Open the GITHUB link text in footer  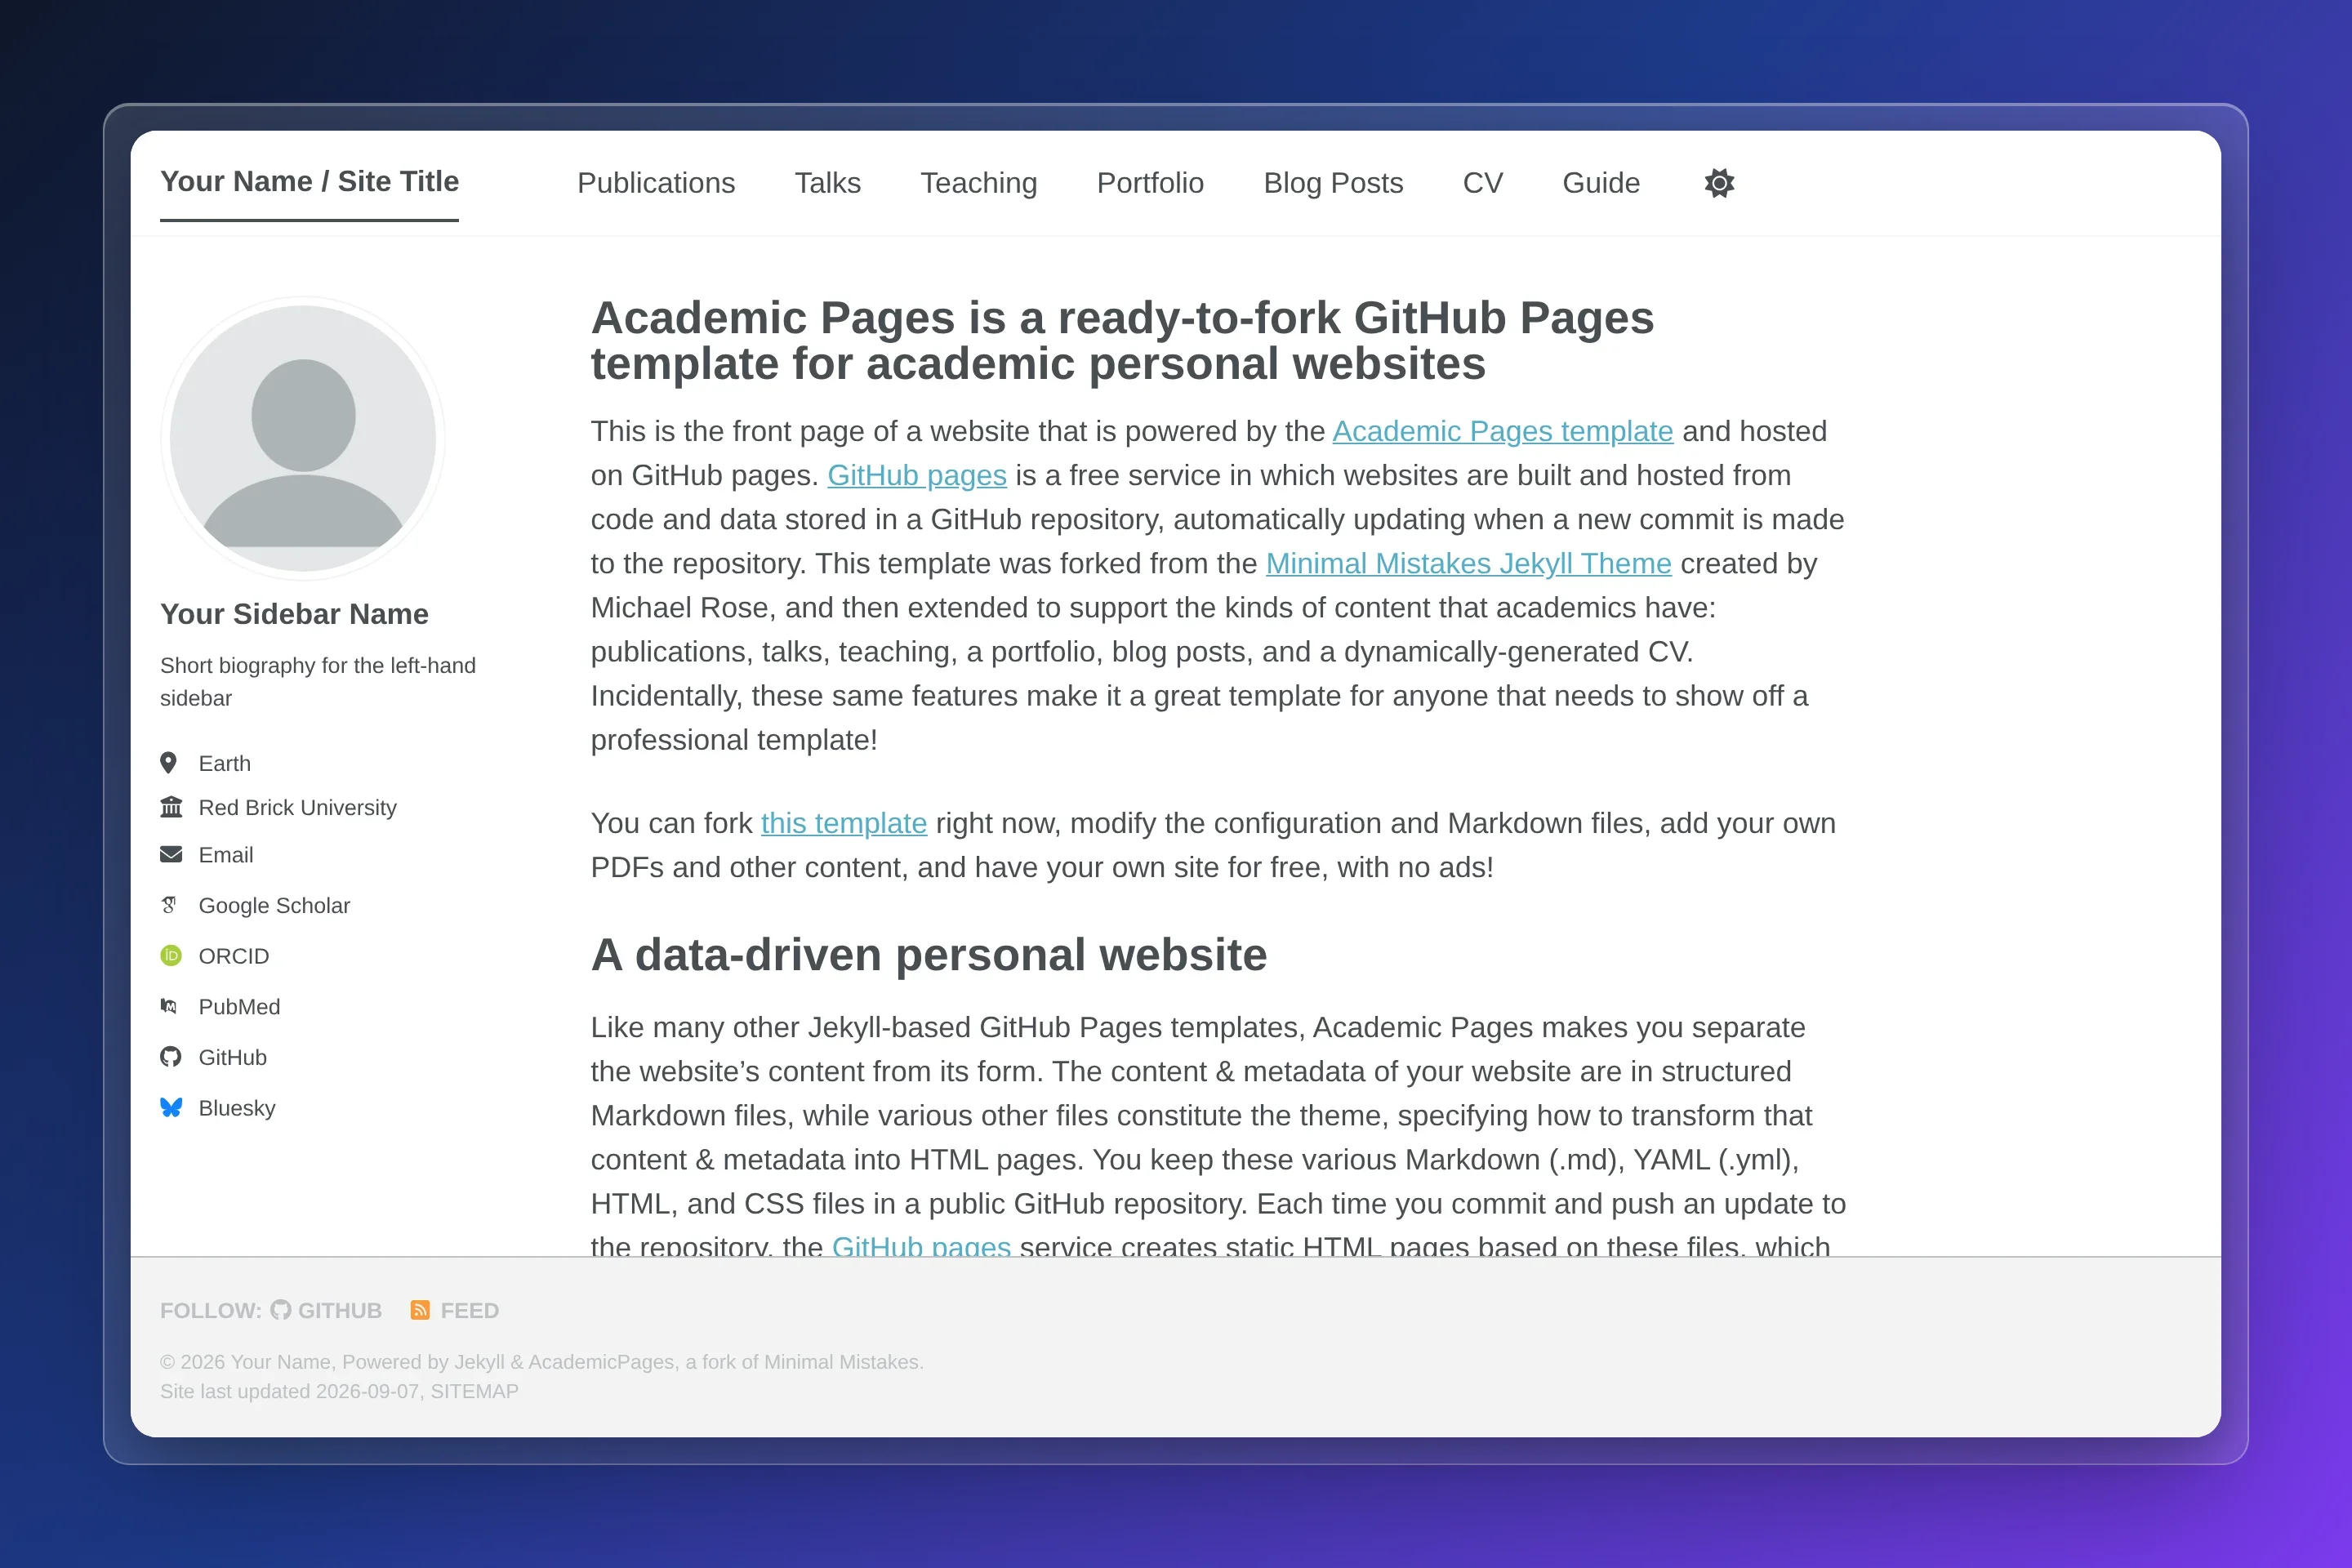point(340,1310)
